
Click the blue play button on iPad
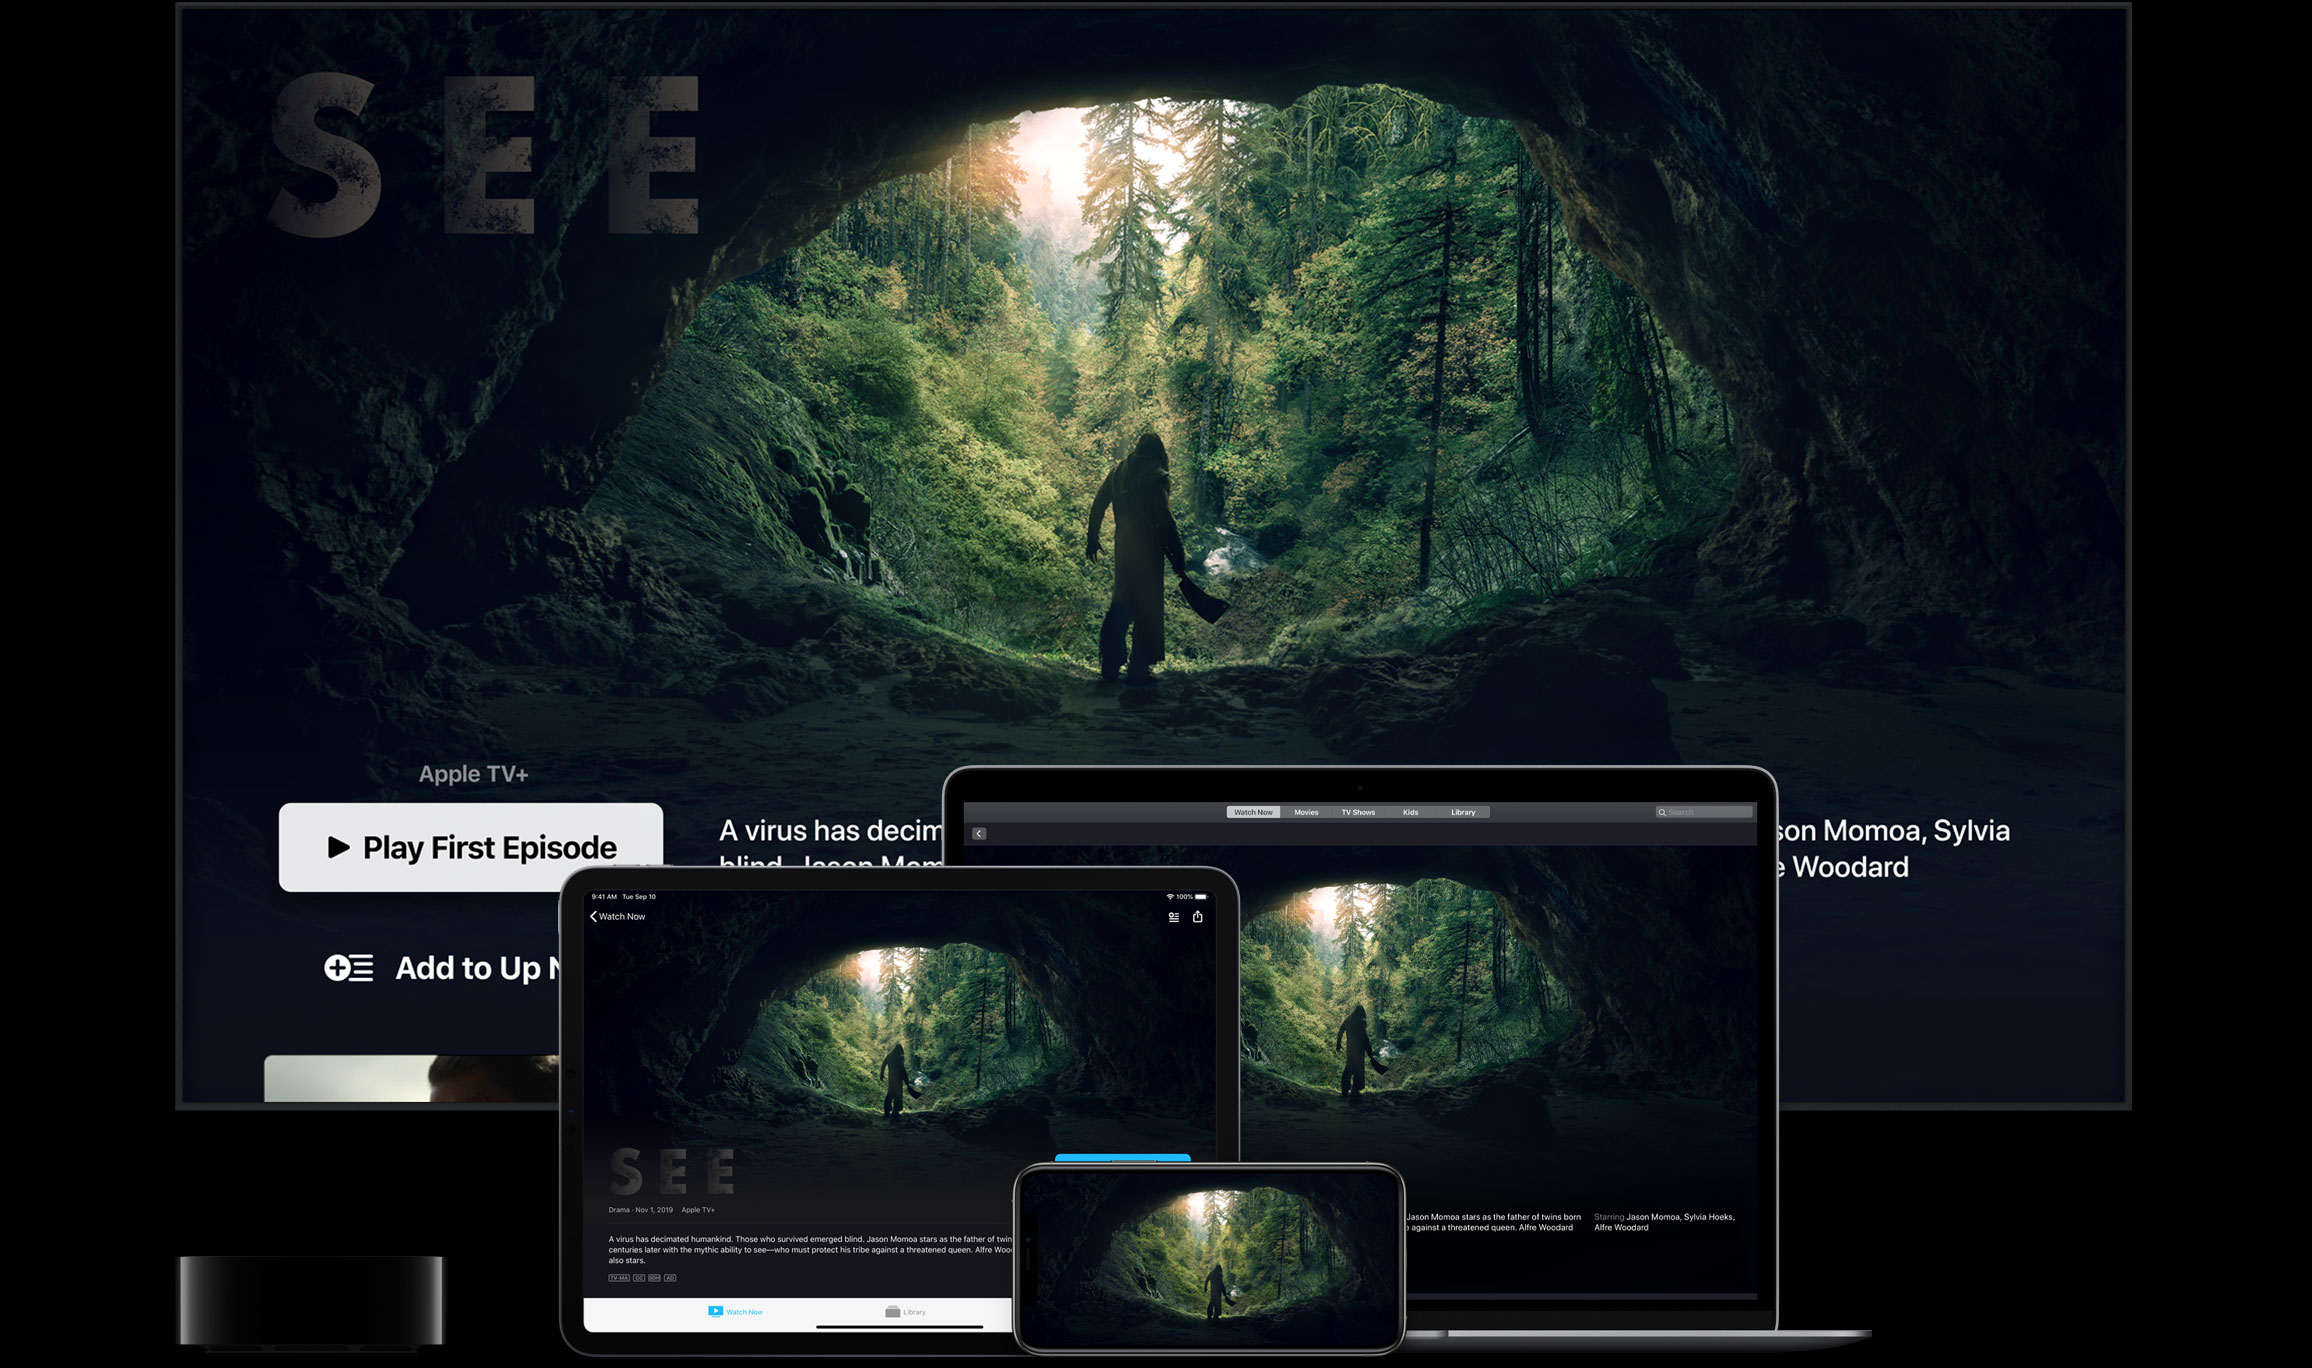[x=1122, y=1158]
